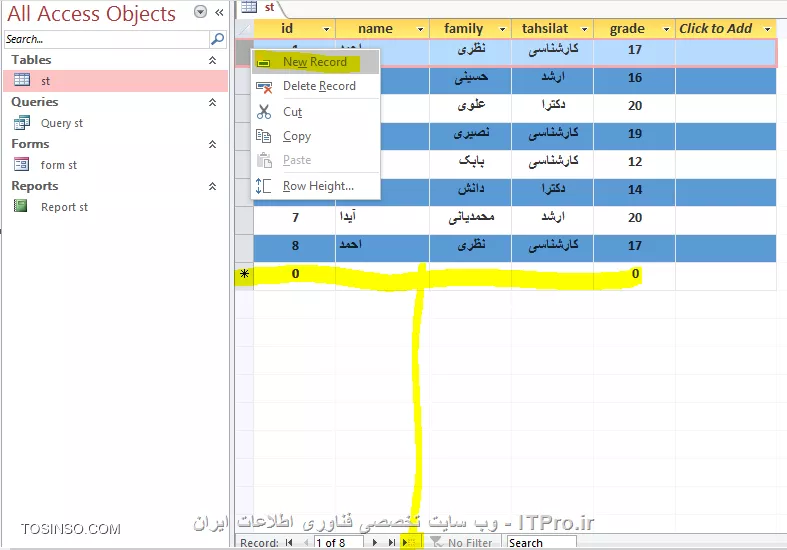Select Copy in the context menu

(x=315, y=136)
